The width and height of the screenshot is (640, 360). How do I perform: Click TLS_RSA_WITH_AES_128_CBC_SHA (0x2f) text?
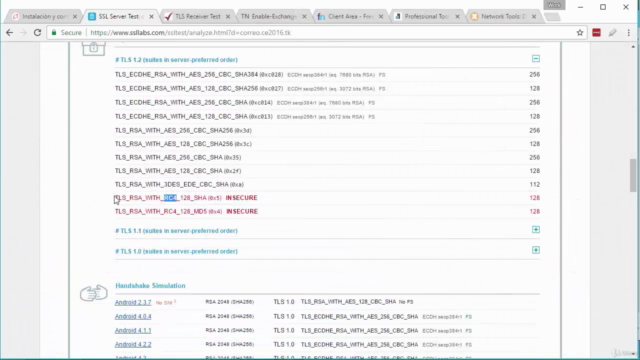[178, 171]
